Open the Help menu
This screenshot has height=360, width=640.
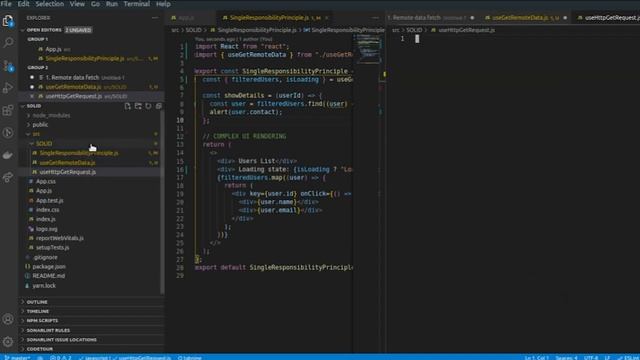163,4
